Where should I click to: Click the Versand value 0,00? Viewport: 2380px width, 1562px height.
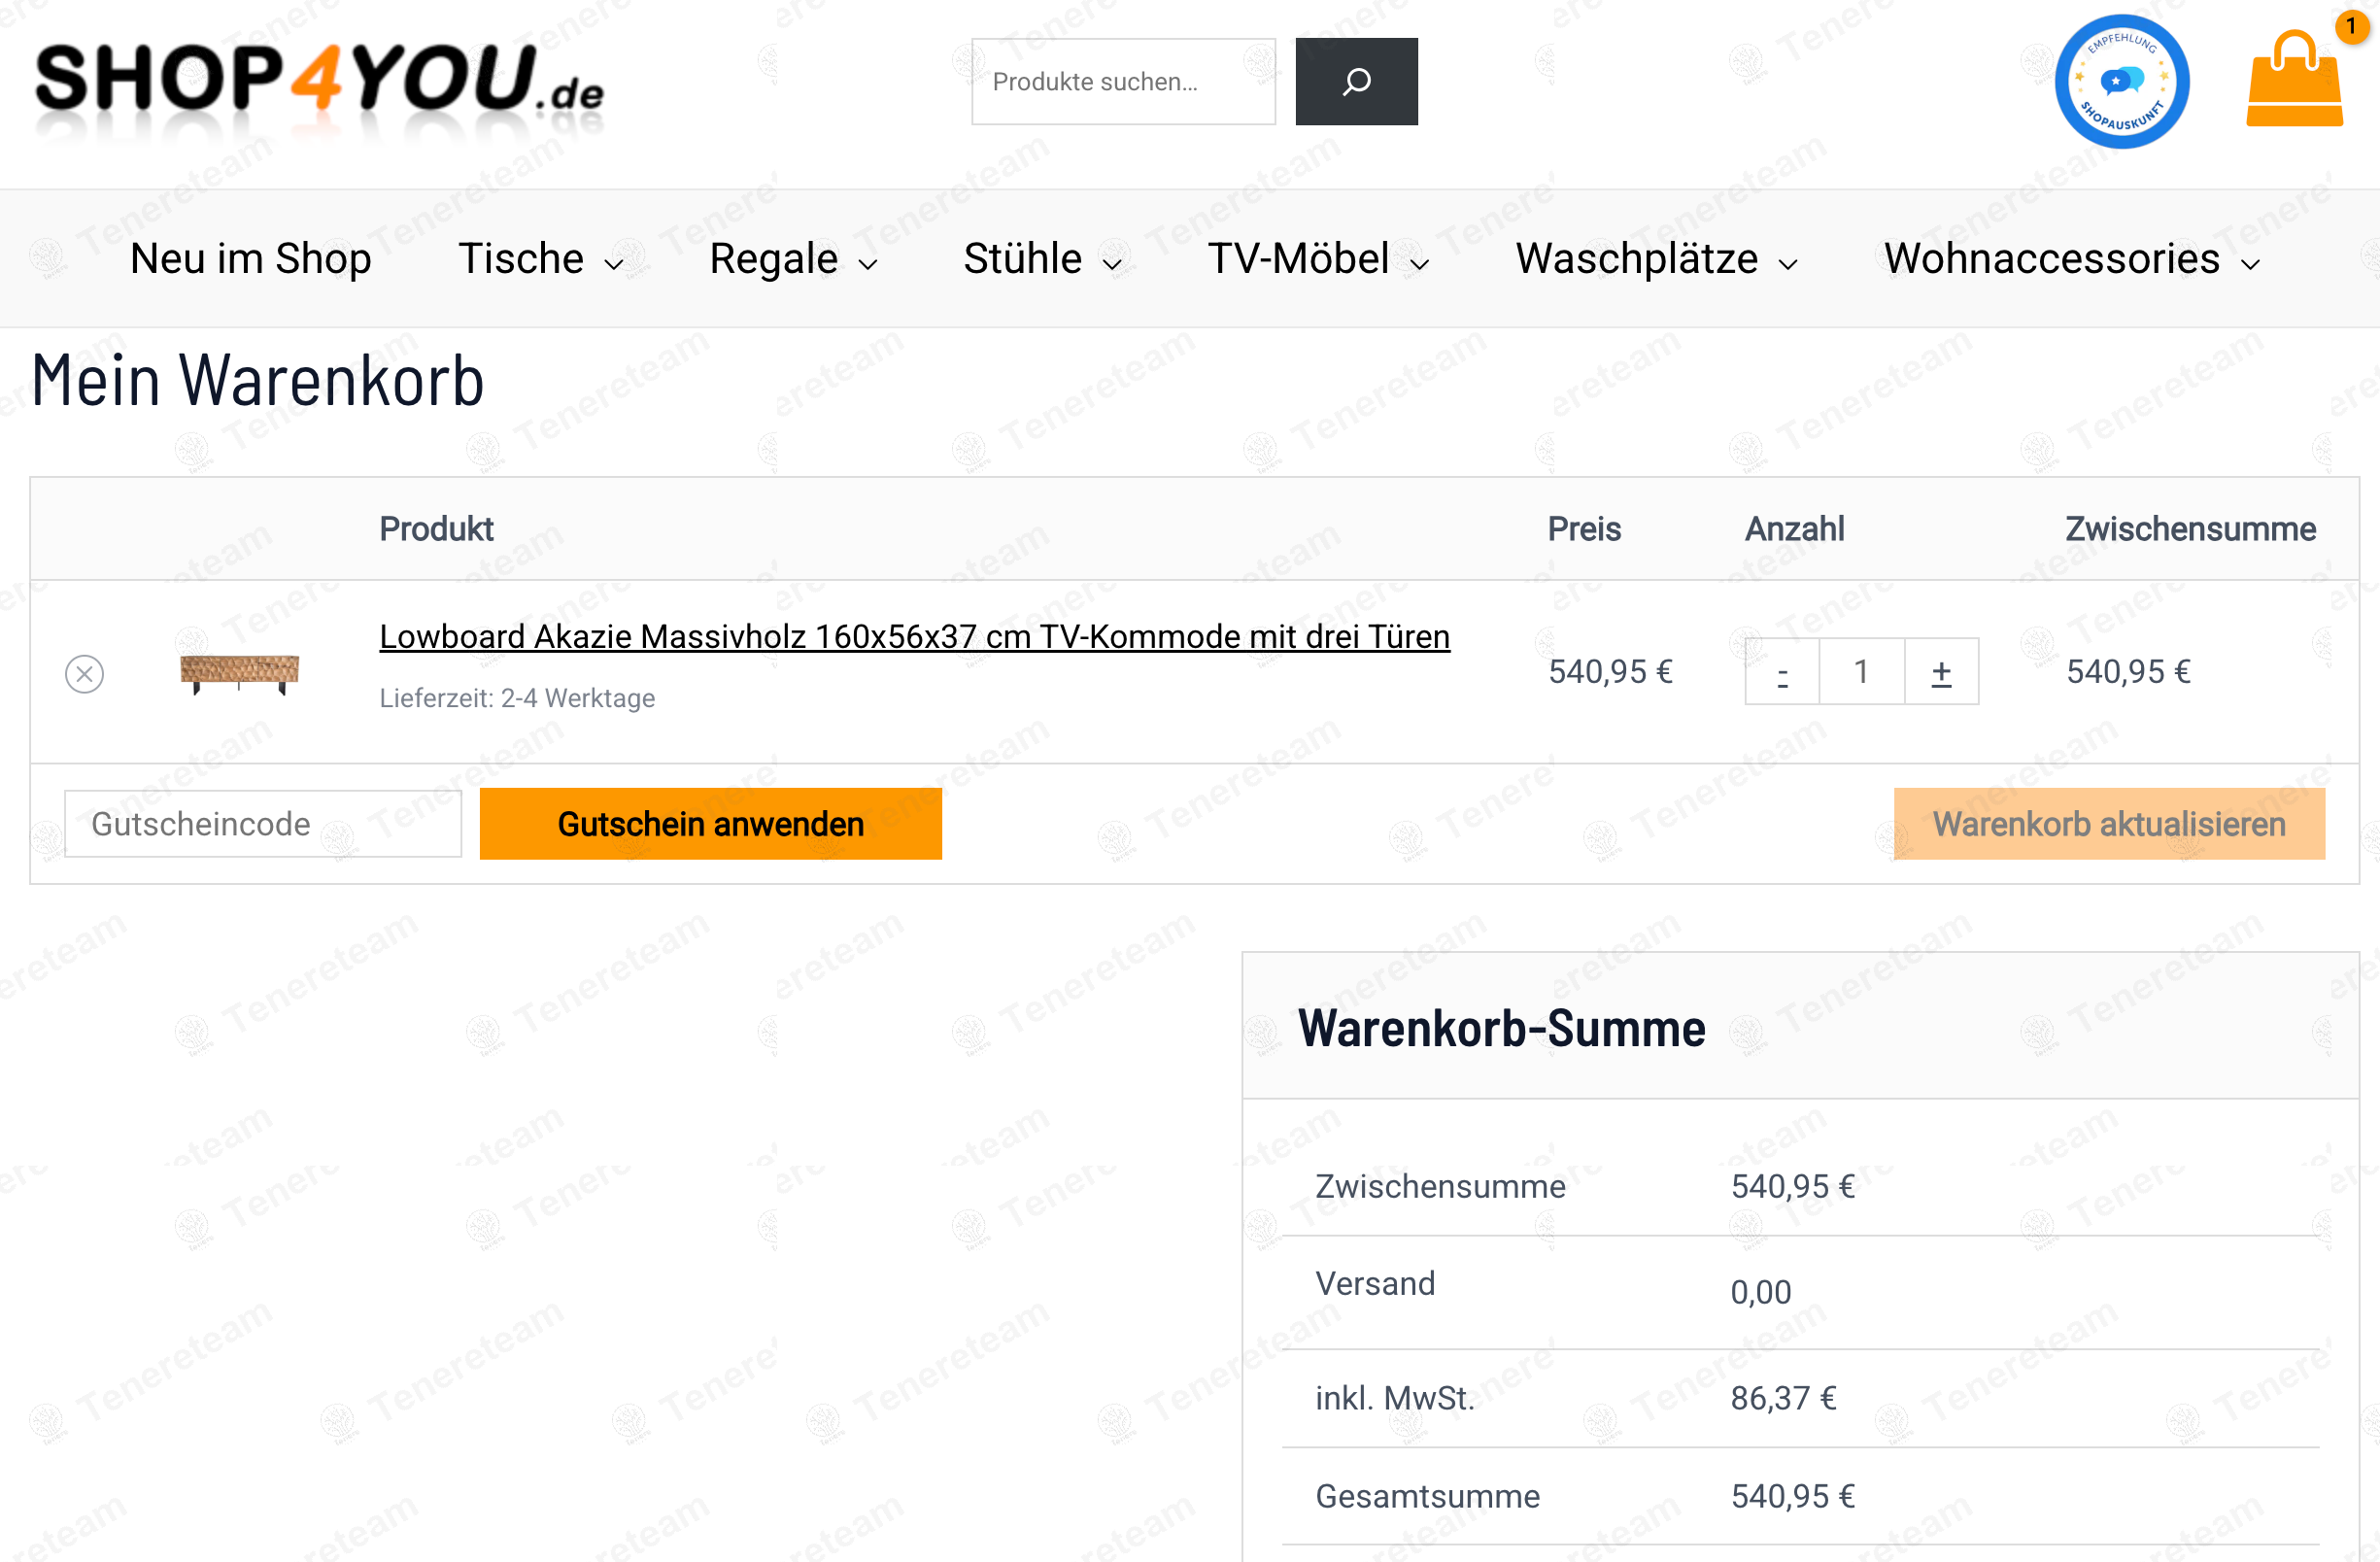(x=1760, y=1292)
